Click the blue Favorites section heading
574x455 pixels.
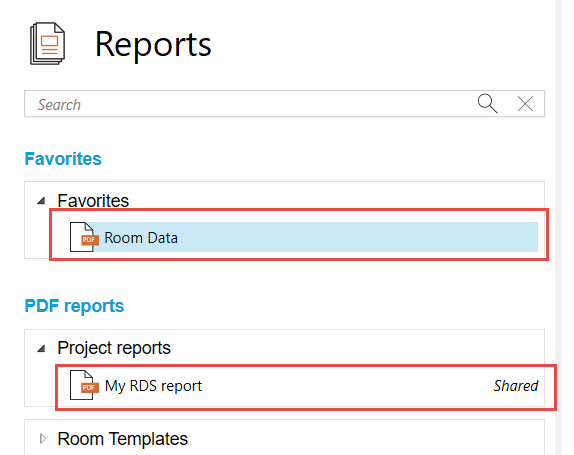[63, 159]
